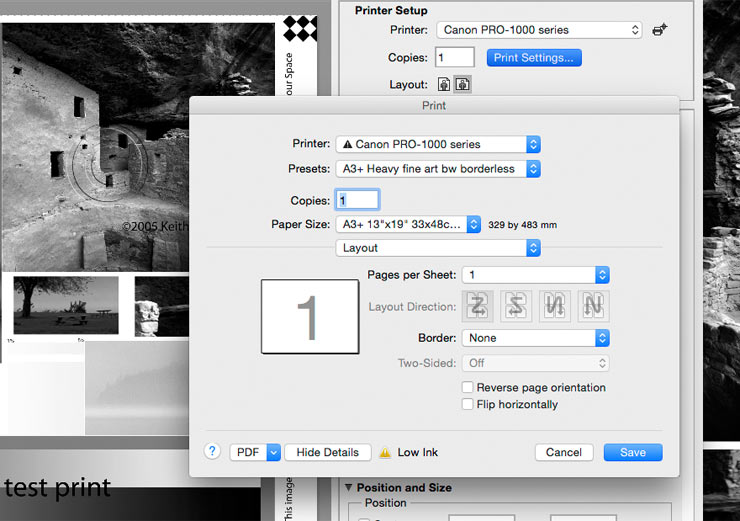
Task: Click the Copies field in Printer Setup
Action: pyautogui.click(x=454, y=58)
